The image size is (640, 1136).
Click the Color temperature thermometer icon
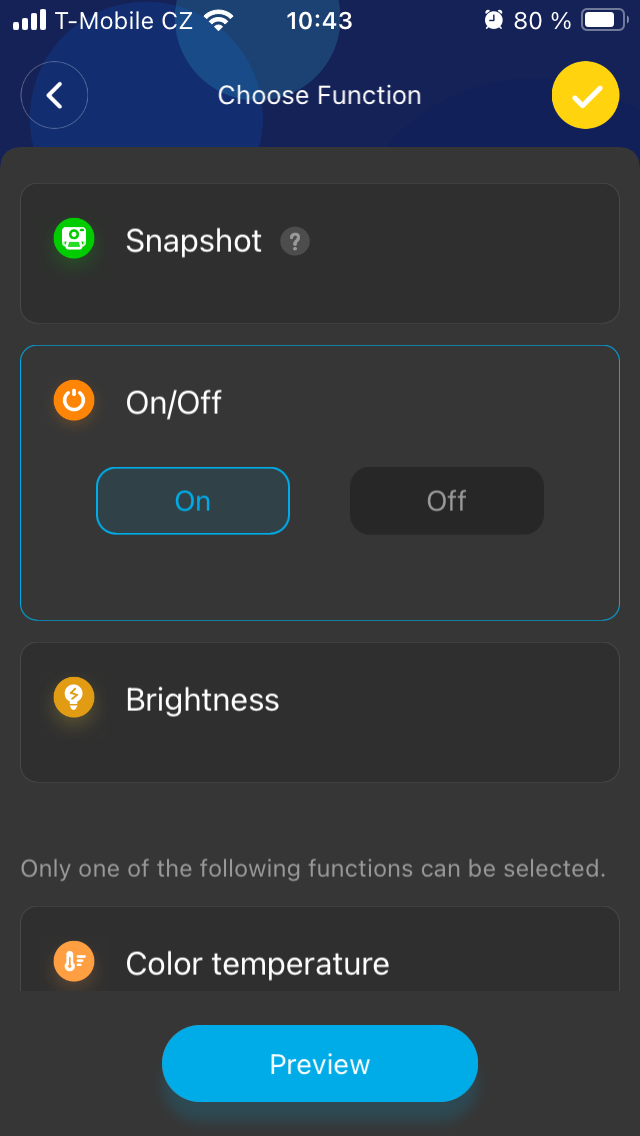coord(74,962)
